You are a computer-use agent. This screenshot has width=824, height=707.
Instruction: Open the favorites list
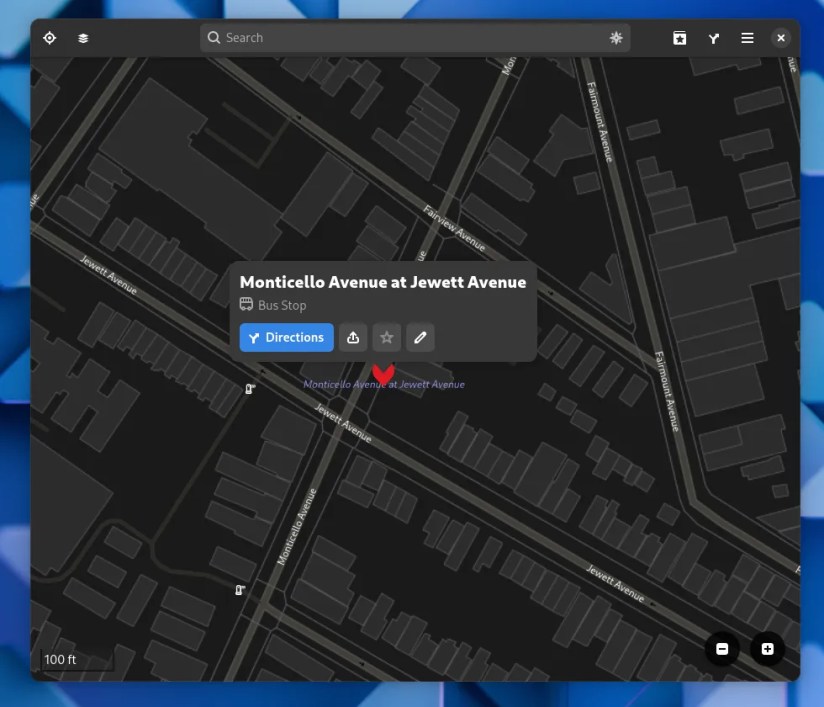[679, 38]
